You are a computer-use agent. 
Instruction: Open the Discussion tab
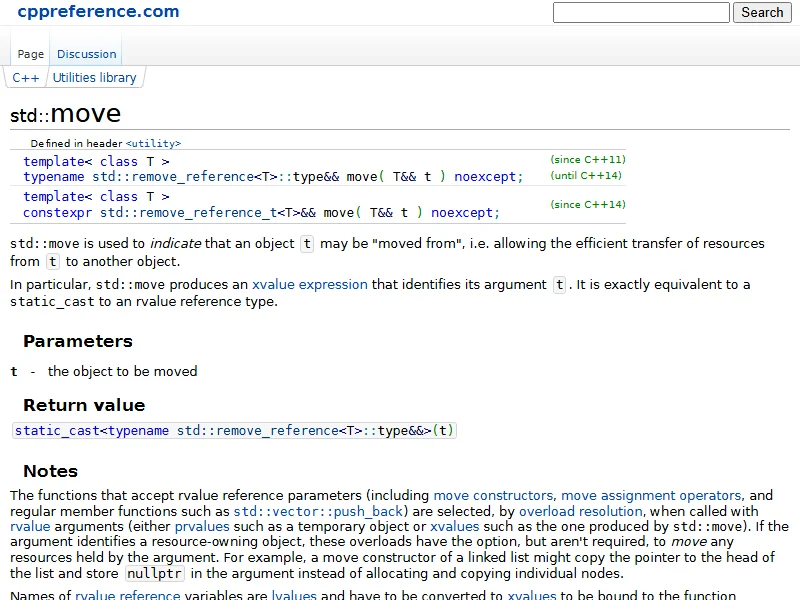(86, 54)
